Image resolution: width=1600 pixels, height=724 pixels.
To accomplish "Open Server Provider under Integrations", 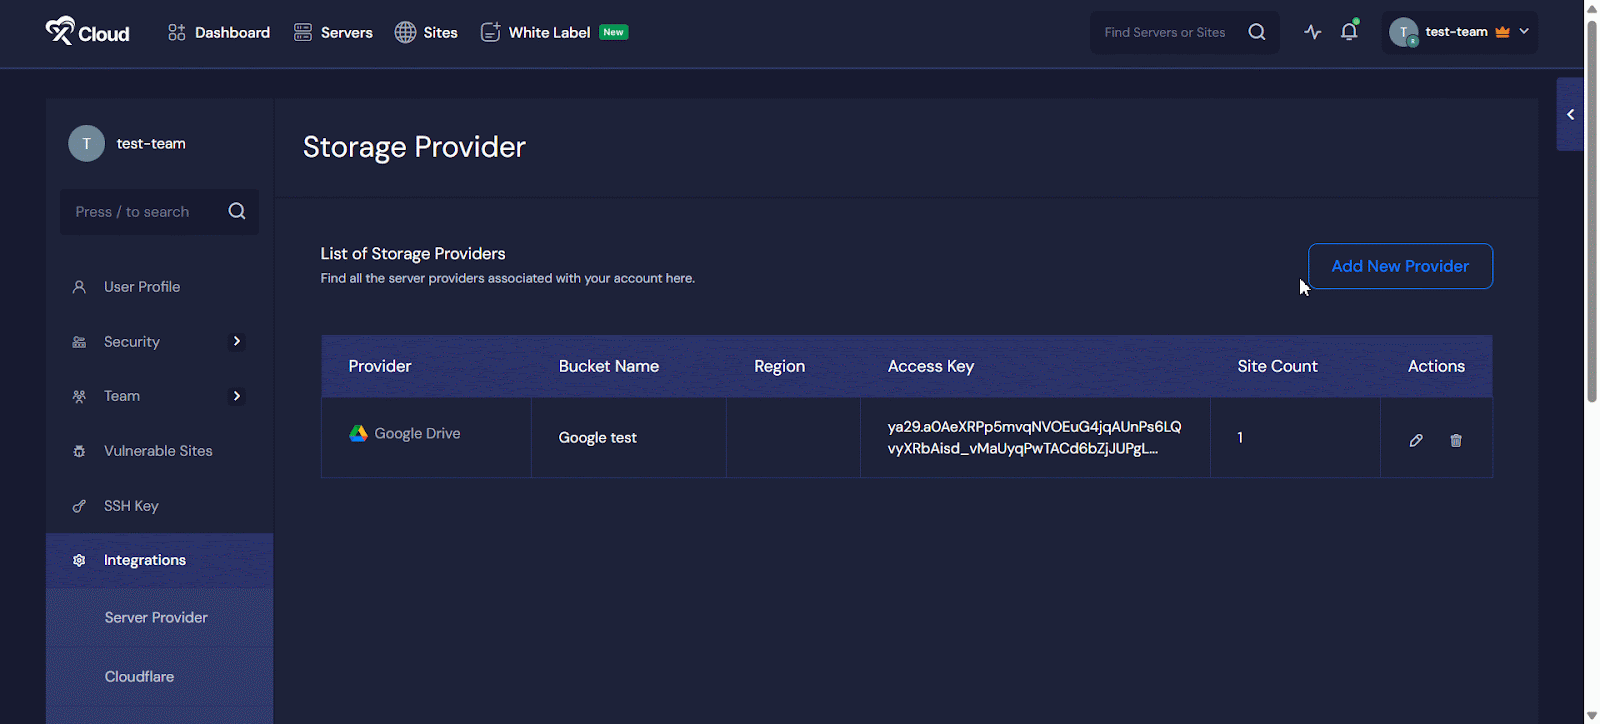I will (x=156, y=617).
